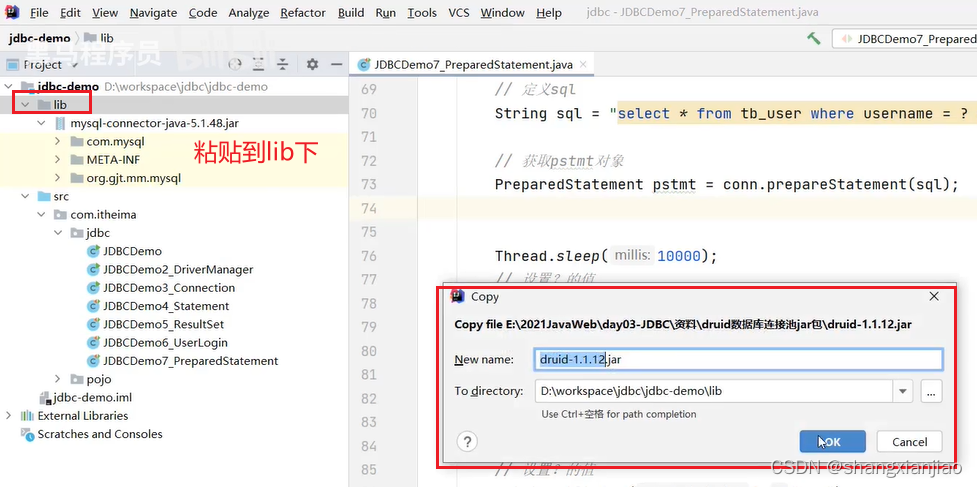Screen dimensions: 977x487
Task: Click the External Libraries icon
Action: point(27,415)
